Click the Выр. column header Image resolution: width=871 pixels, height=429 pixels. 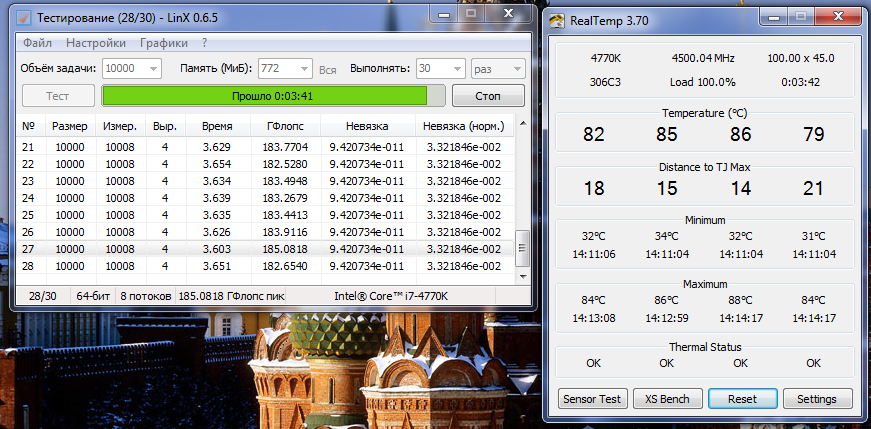click(165, 126)
